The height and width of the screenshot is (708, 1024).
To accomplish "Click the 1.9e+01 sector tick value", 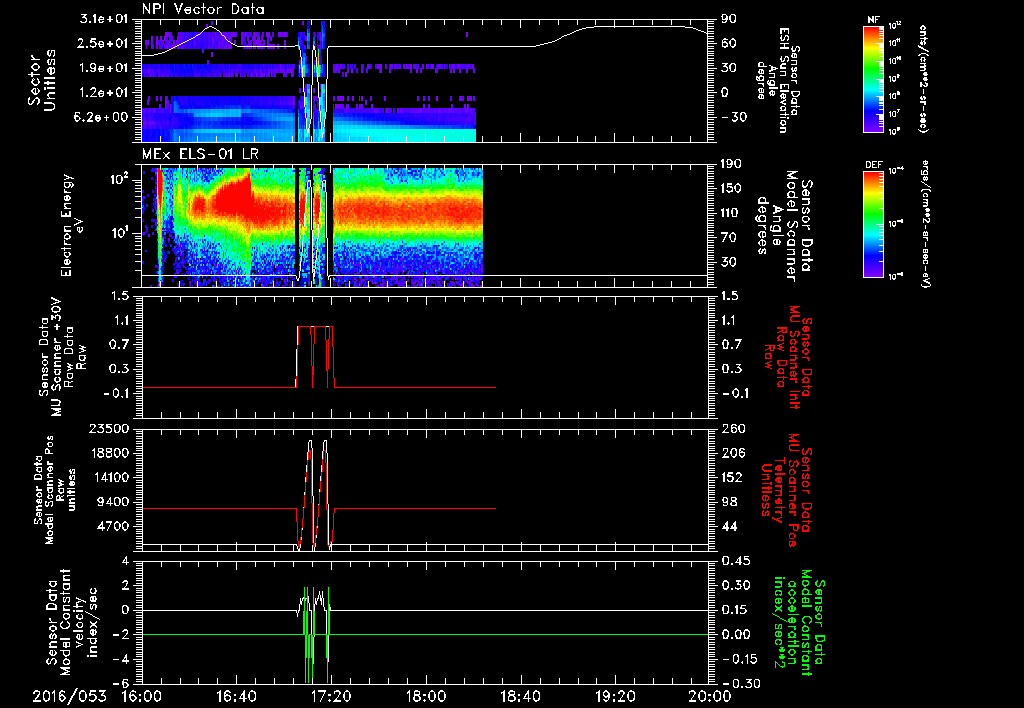I will click(x=102, y=68).
